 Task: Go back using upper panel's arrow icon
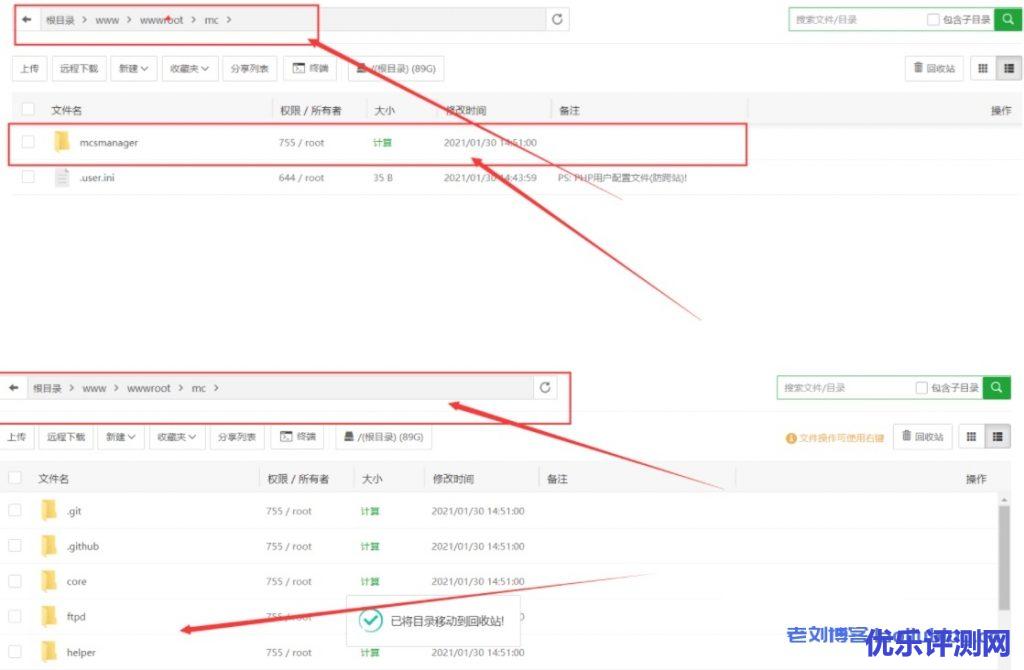pyautogui.click(x=27, y=19)
